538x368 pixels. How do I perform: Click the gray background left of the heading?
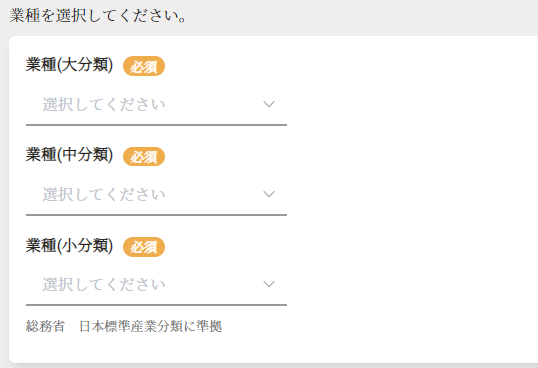tap(4, 16)
